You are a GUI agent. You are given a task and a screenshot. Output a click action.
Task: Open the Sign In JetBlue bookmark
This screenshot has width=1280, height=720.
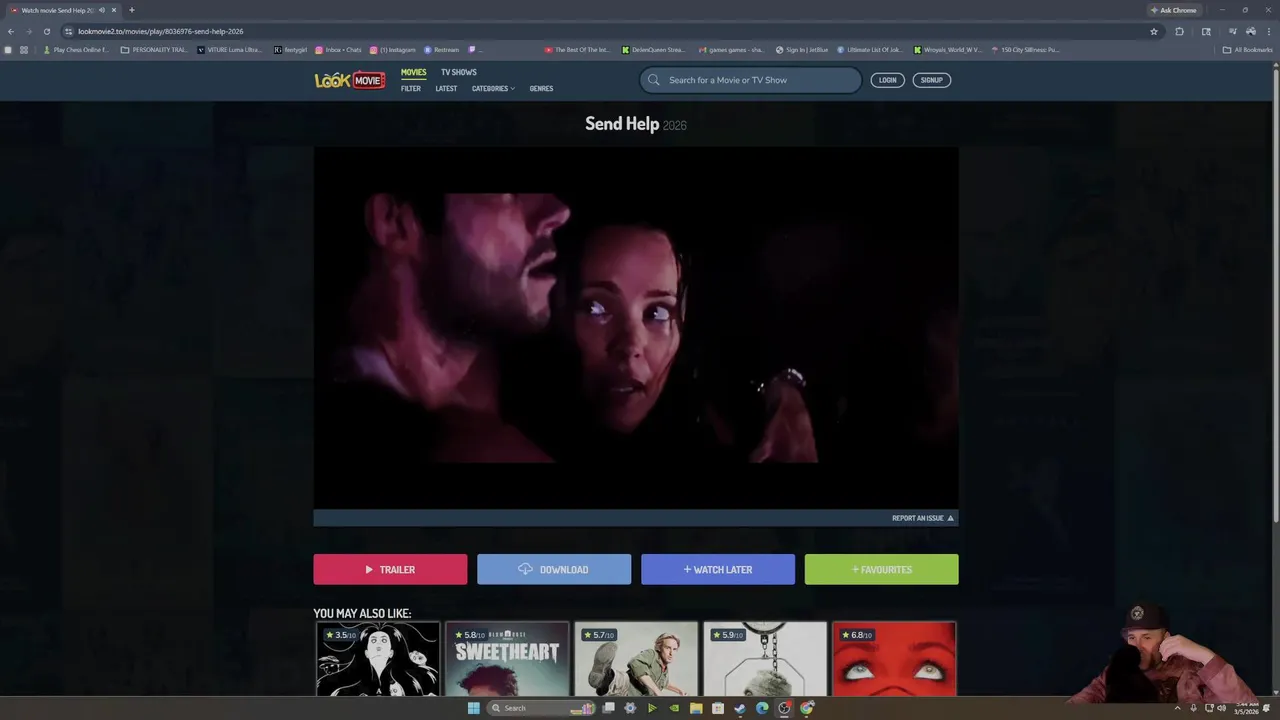[x=802, y=49]
